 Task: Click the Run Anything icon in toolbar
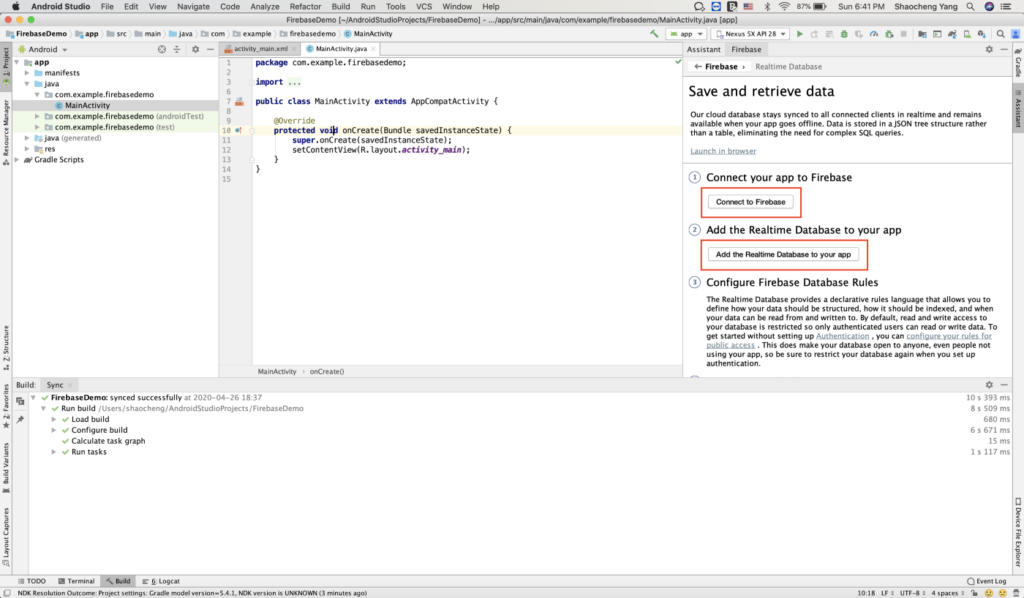coord(937,34)
